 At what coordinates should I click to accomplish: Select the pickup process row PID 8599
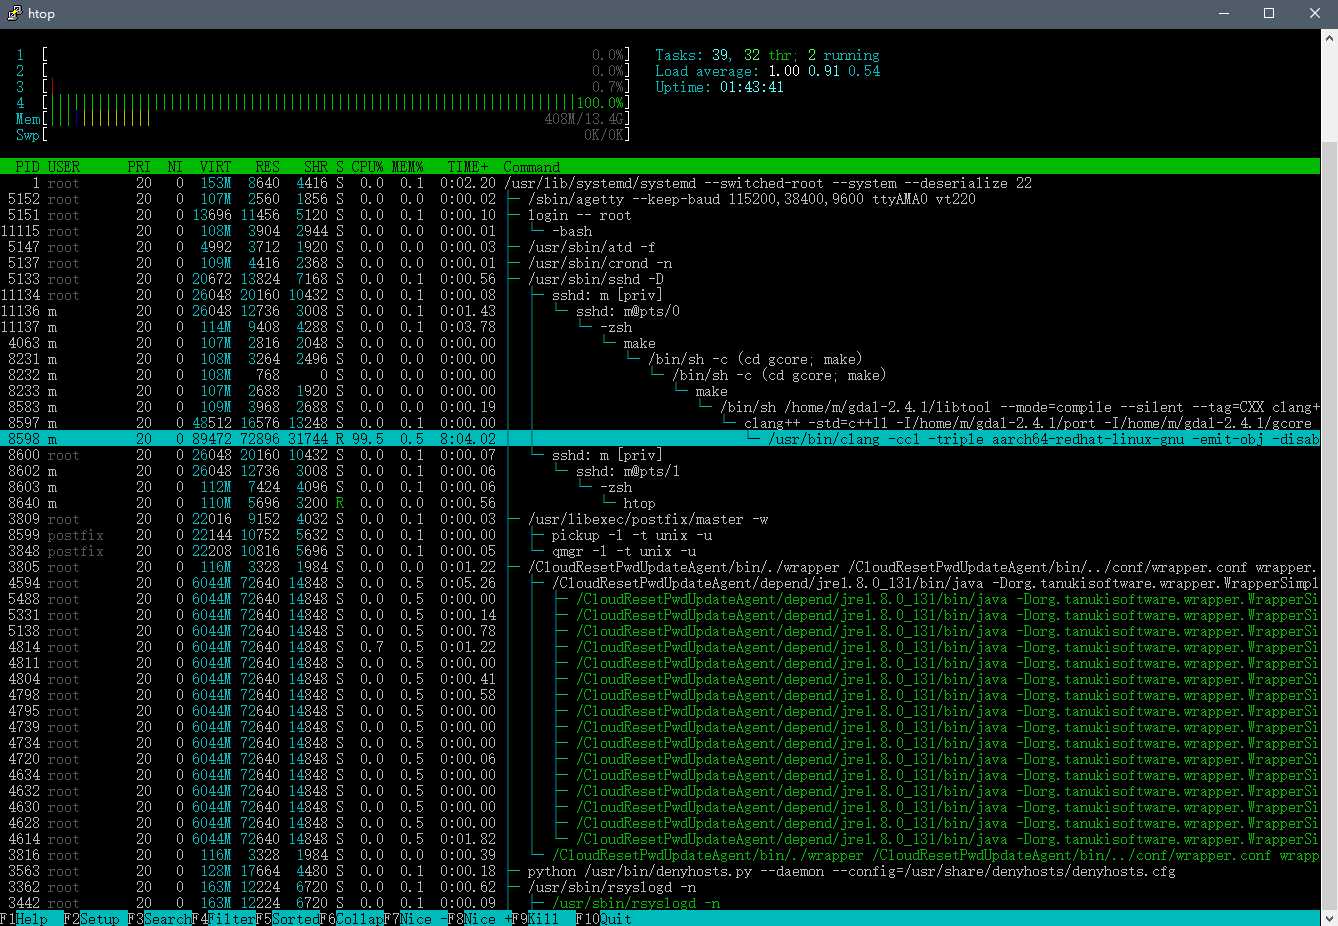660,535
